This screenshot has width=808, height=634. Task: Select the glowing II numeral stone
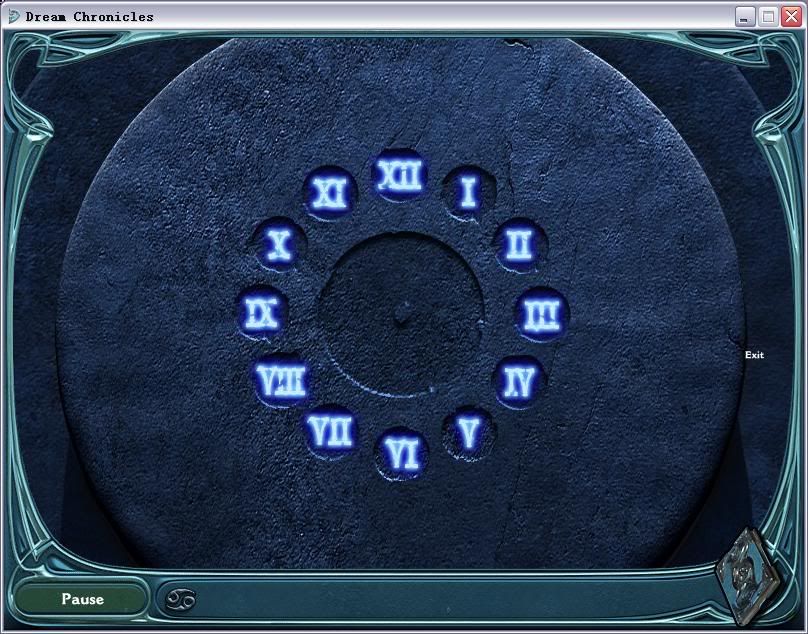[518, 244]
